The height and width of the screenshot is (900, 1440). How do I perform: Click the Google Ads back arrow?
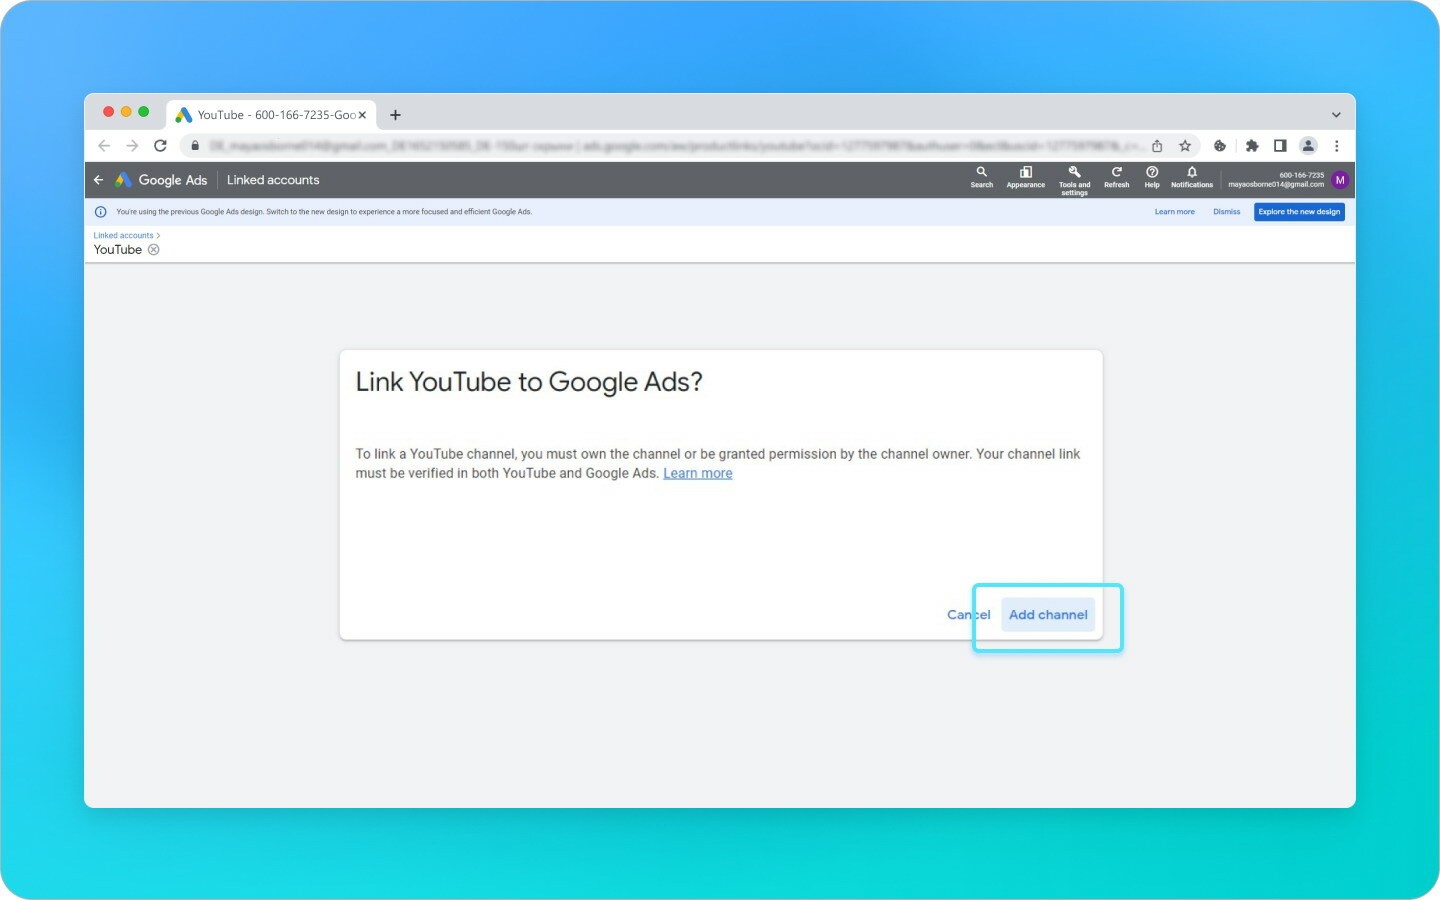coord(98,180)
